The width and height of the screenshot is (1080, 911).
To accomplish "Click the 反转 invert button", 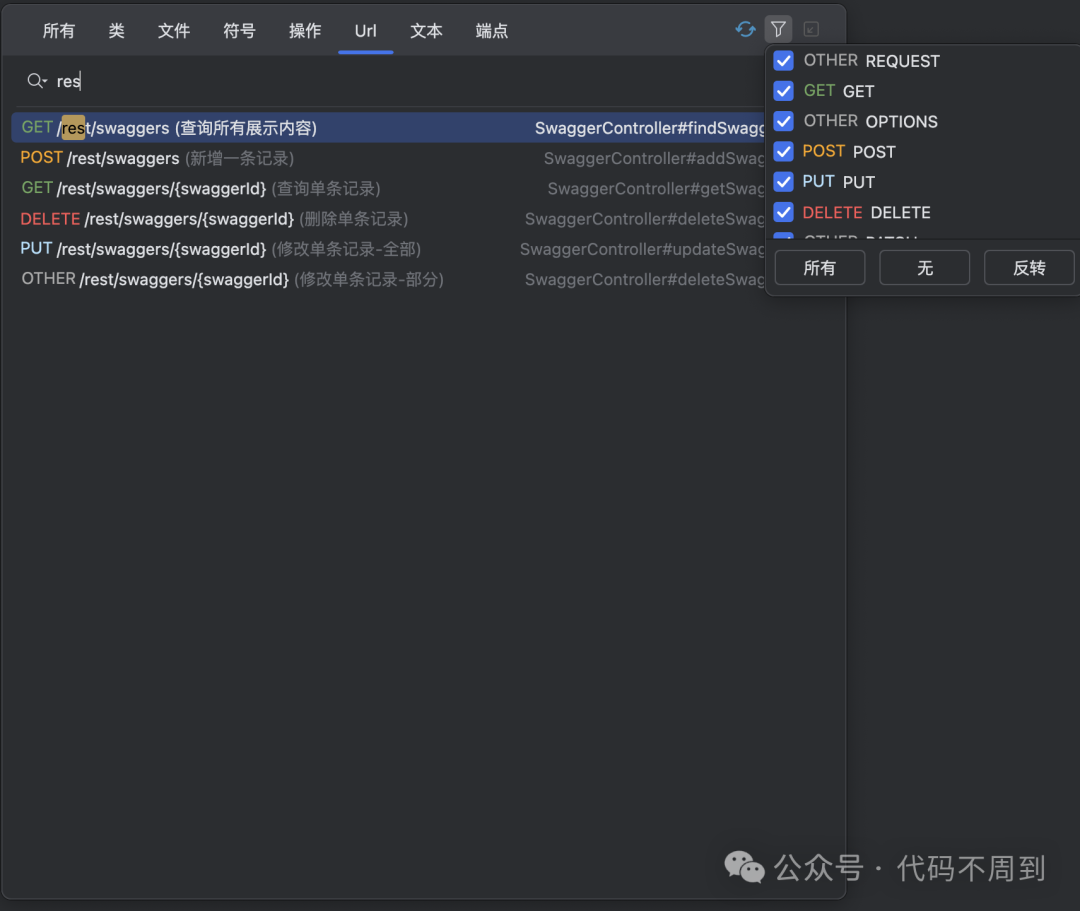I will pyautogui.click(x=1029, y=267).
